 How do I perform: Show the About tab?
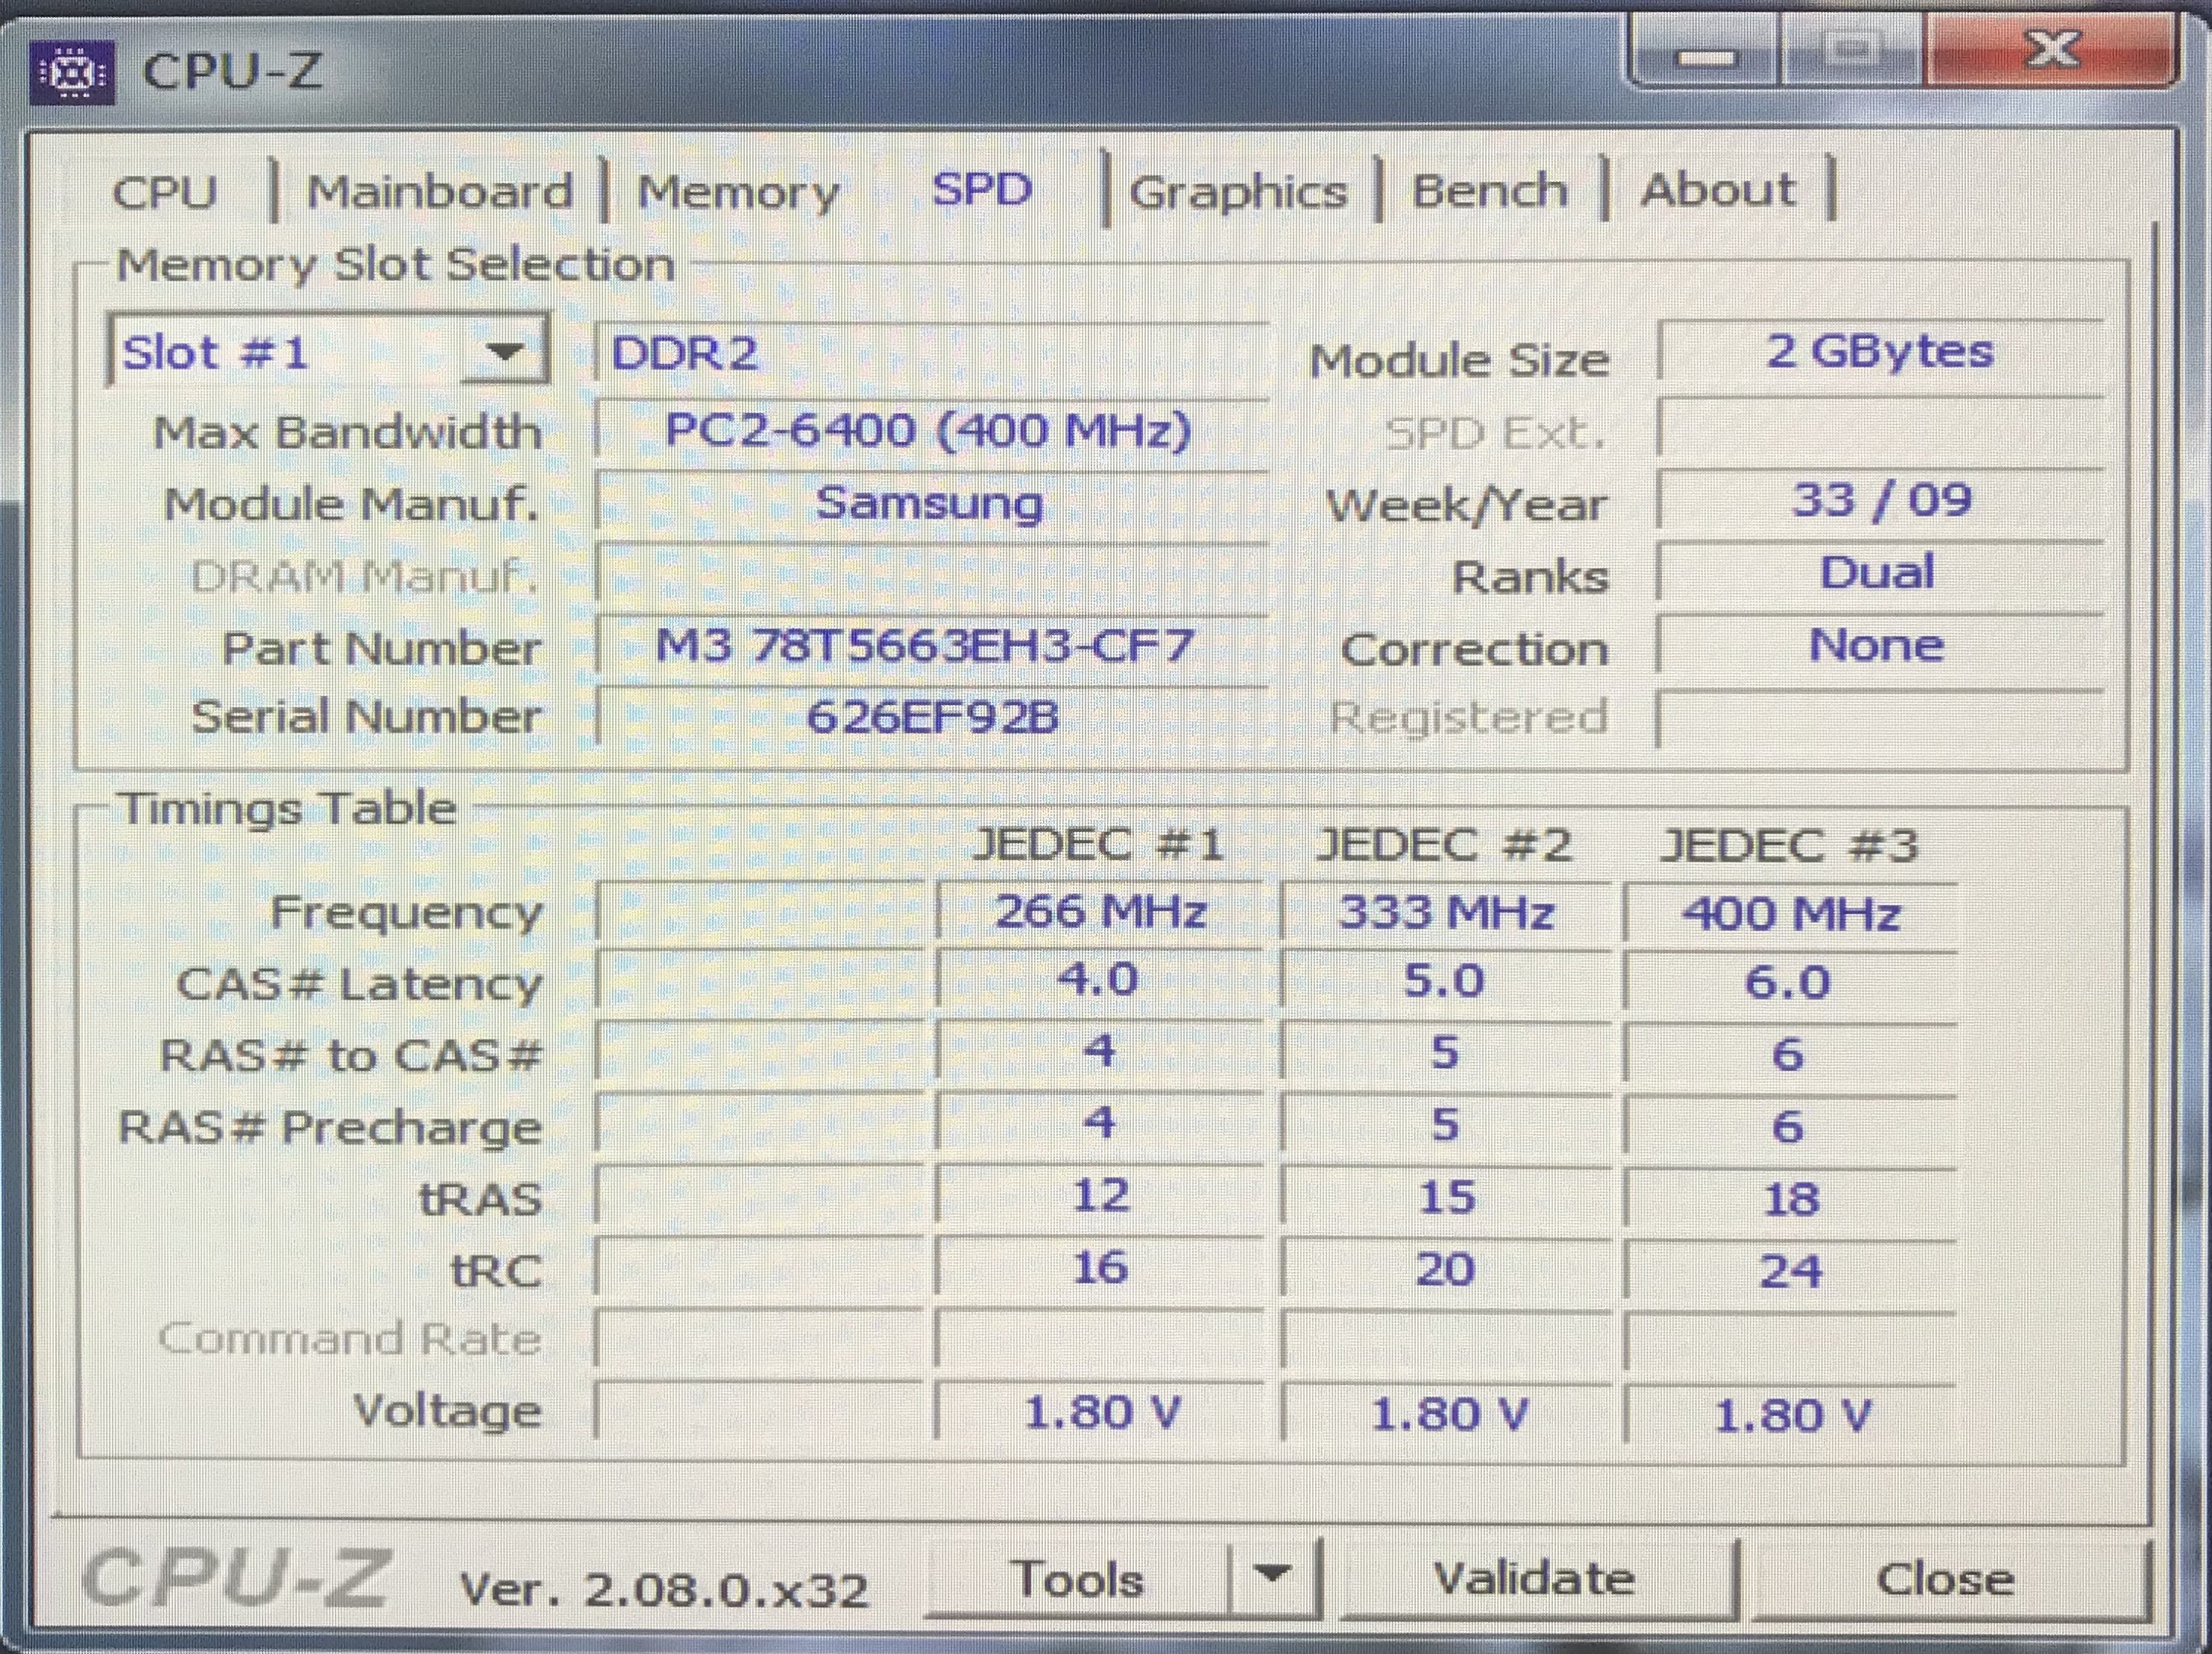(x=1717, y=190)
